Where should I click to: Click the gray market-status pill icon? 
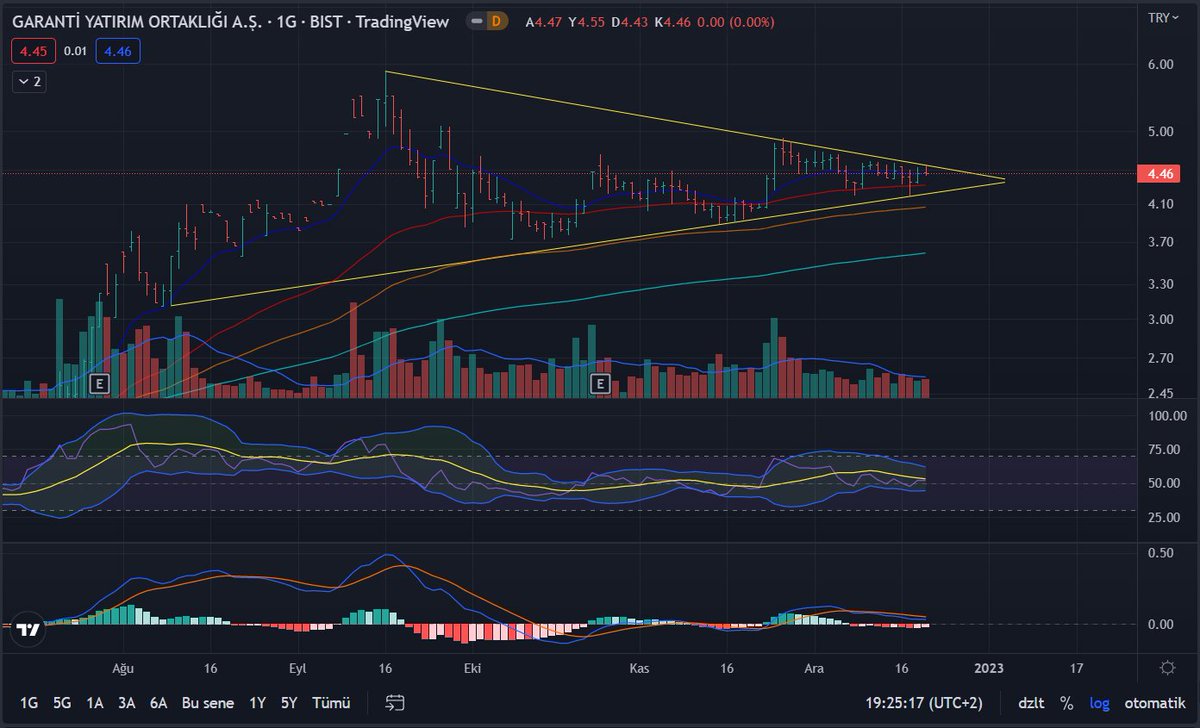coord(476,21)
